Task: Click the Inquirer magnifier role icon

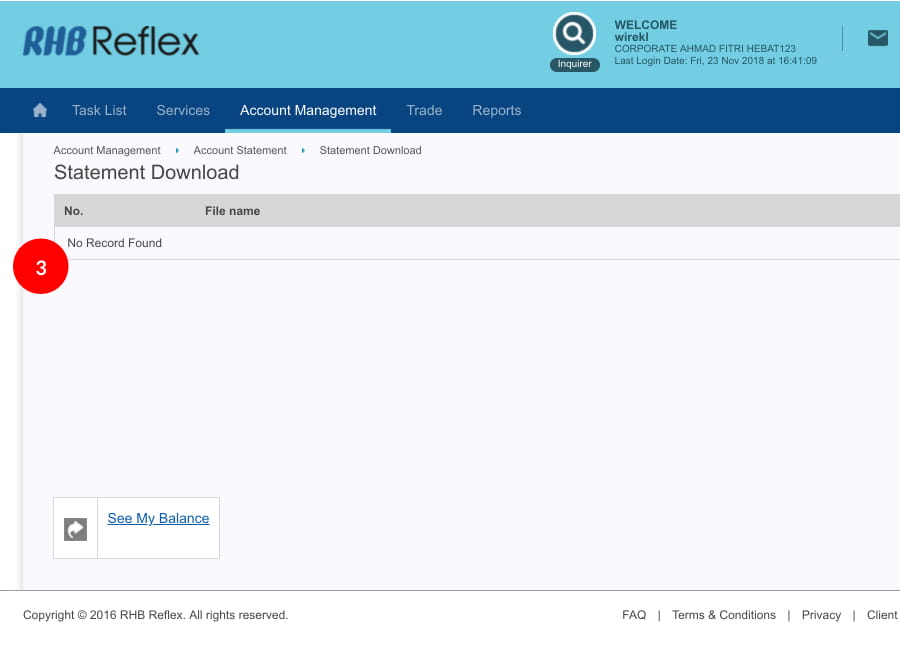Action: tap(574, 35)
